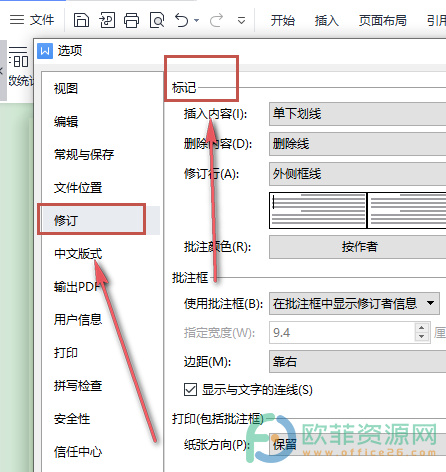Screen dimensions: 446x472
Task: Click the Print Preview icon
Action: click(157, 20)
